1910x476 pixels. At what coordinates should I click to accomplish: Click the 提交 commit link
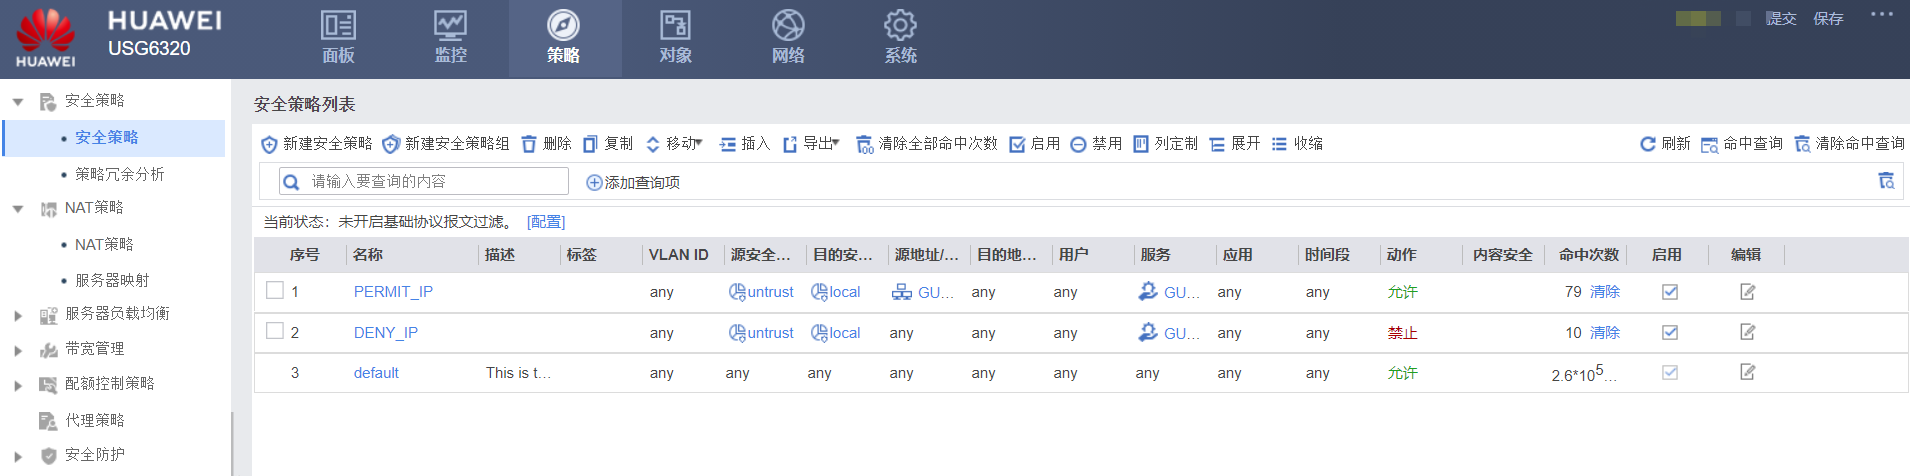pos(1781,19)
